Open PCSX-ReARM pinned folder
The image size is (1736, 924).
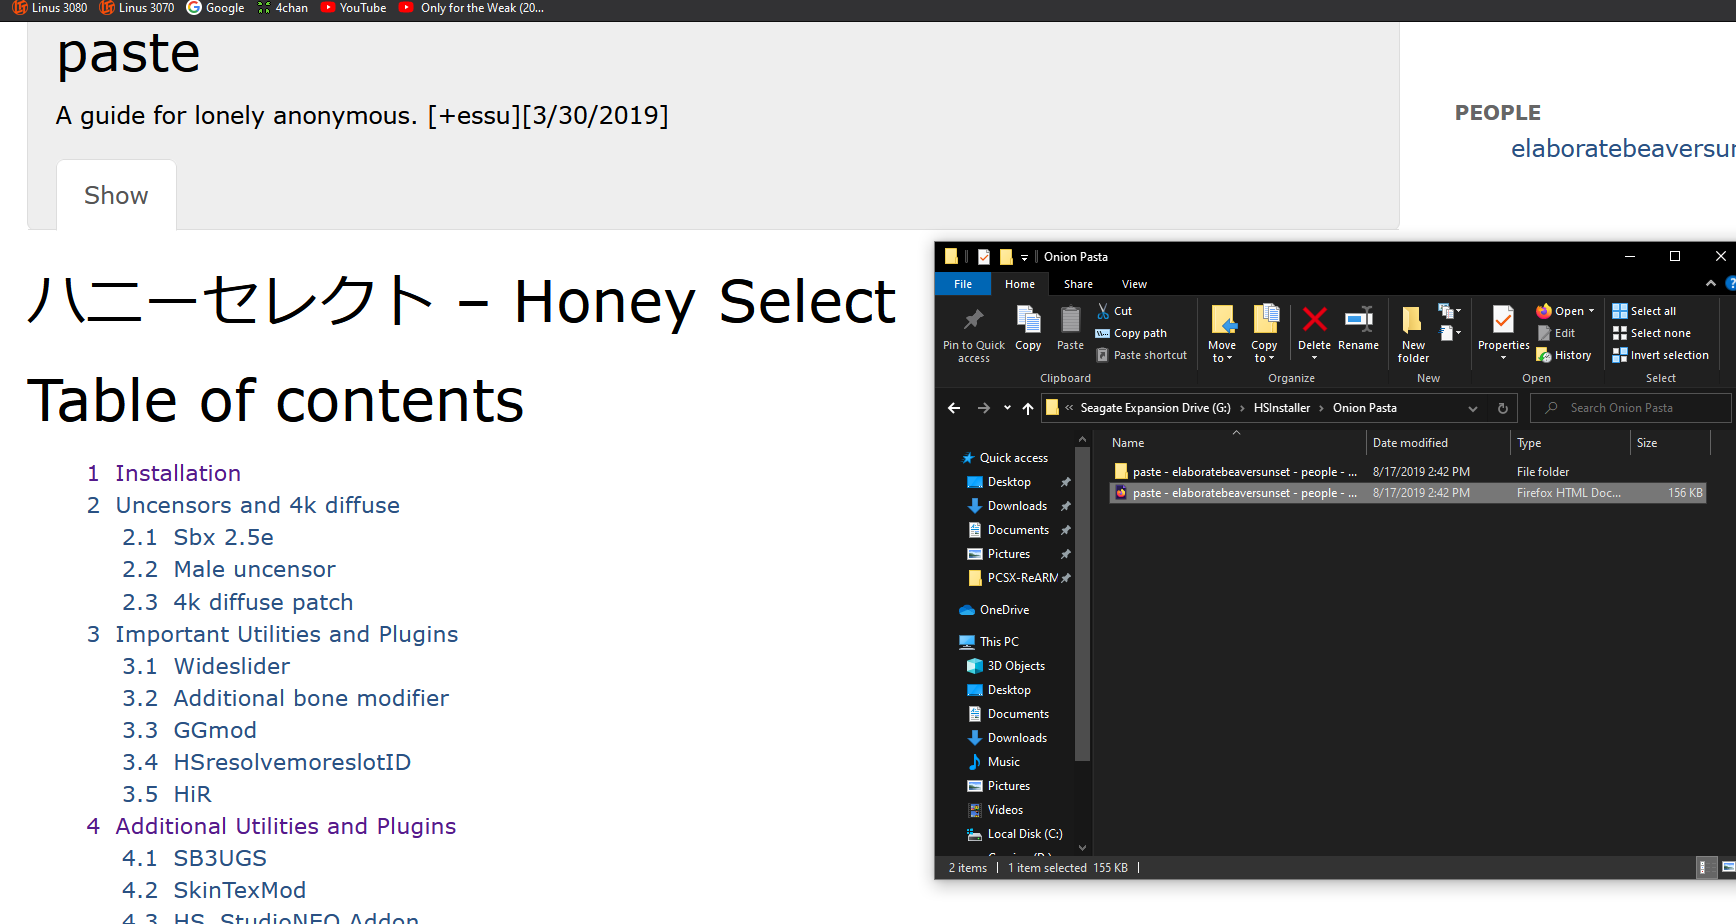(1012, 578)
